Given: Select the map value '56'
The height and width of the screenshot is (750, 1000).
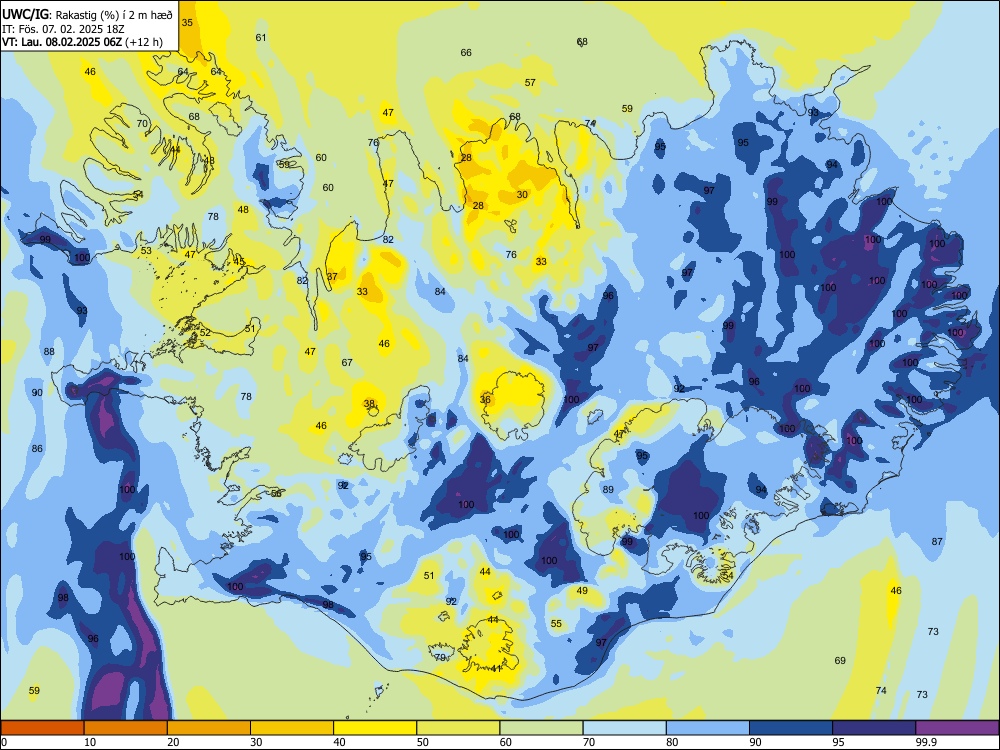Looking at the screenshot, I should (276, 494).
